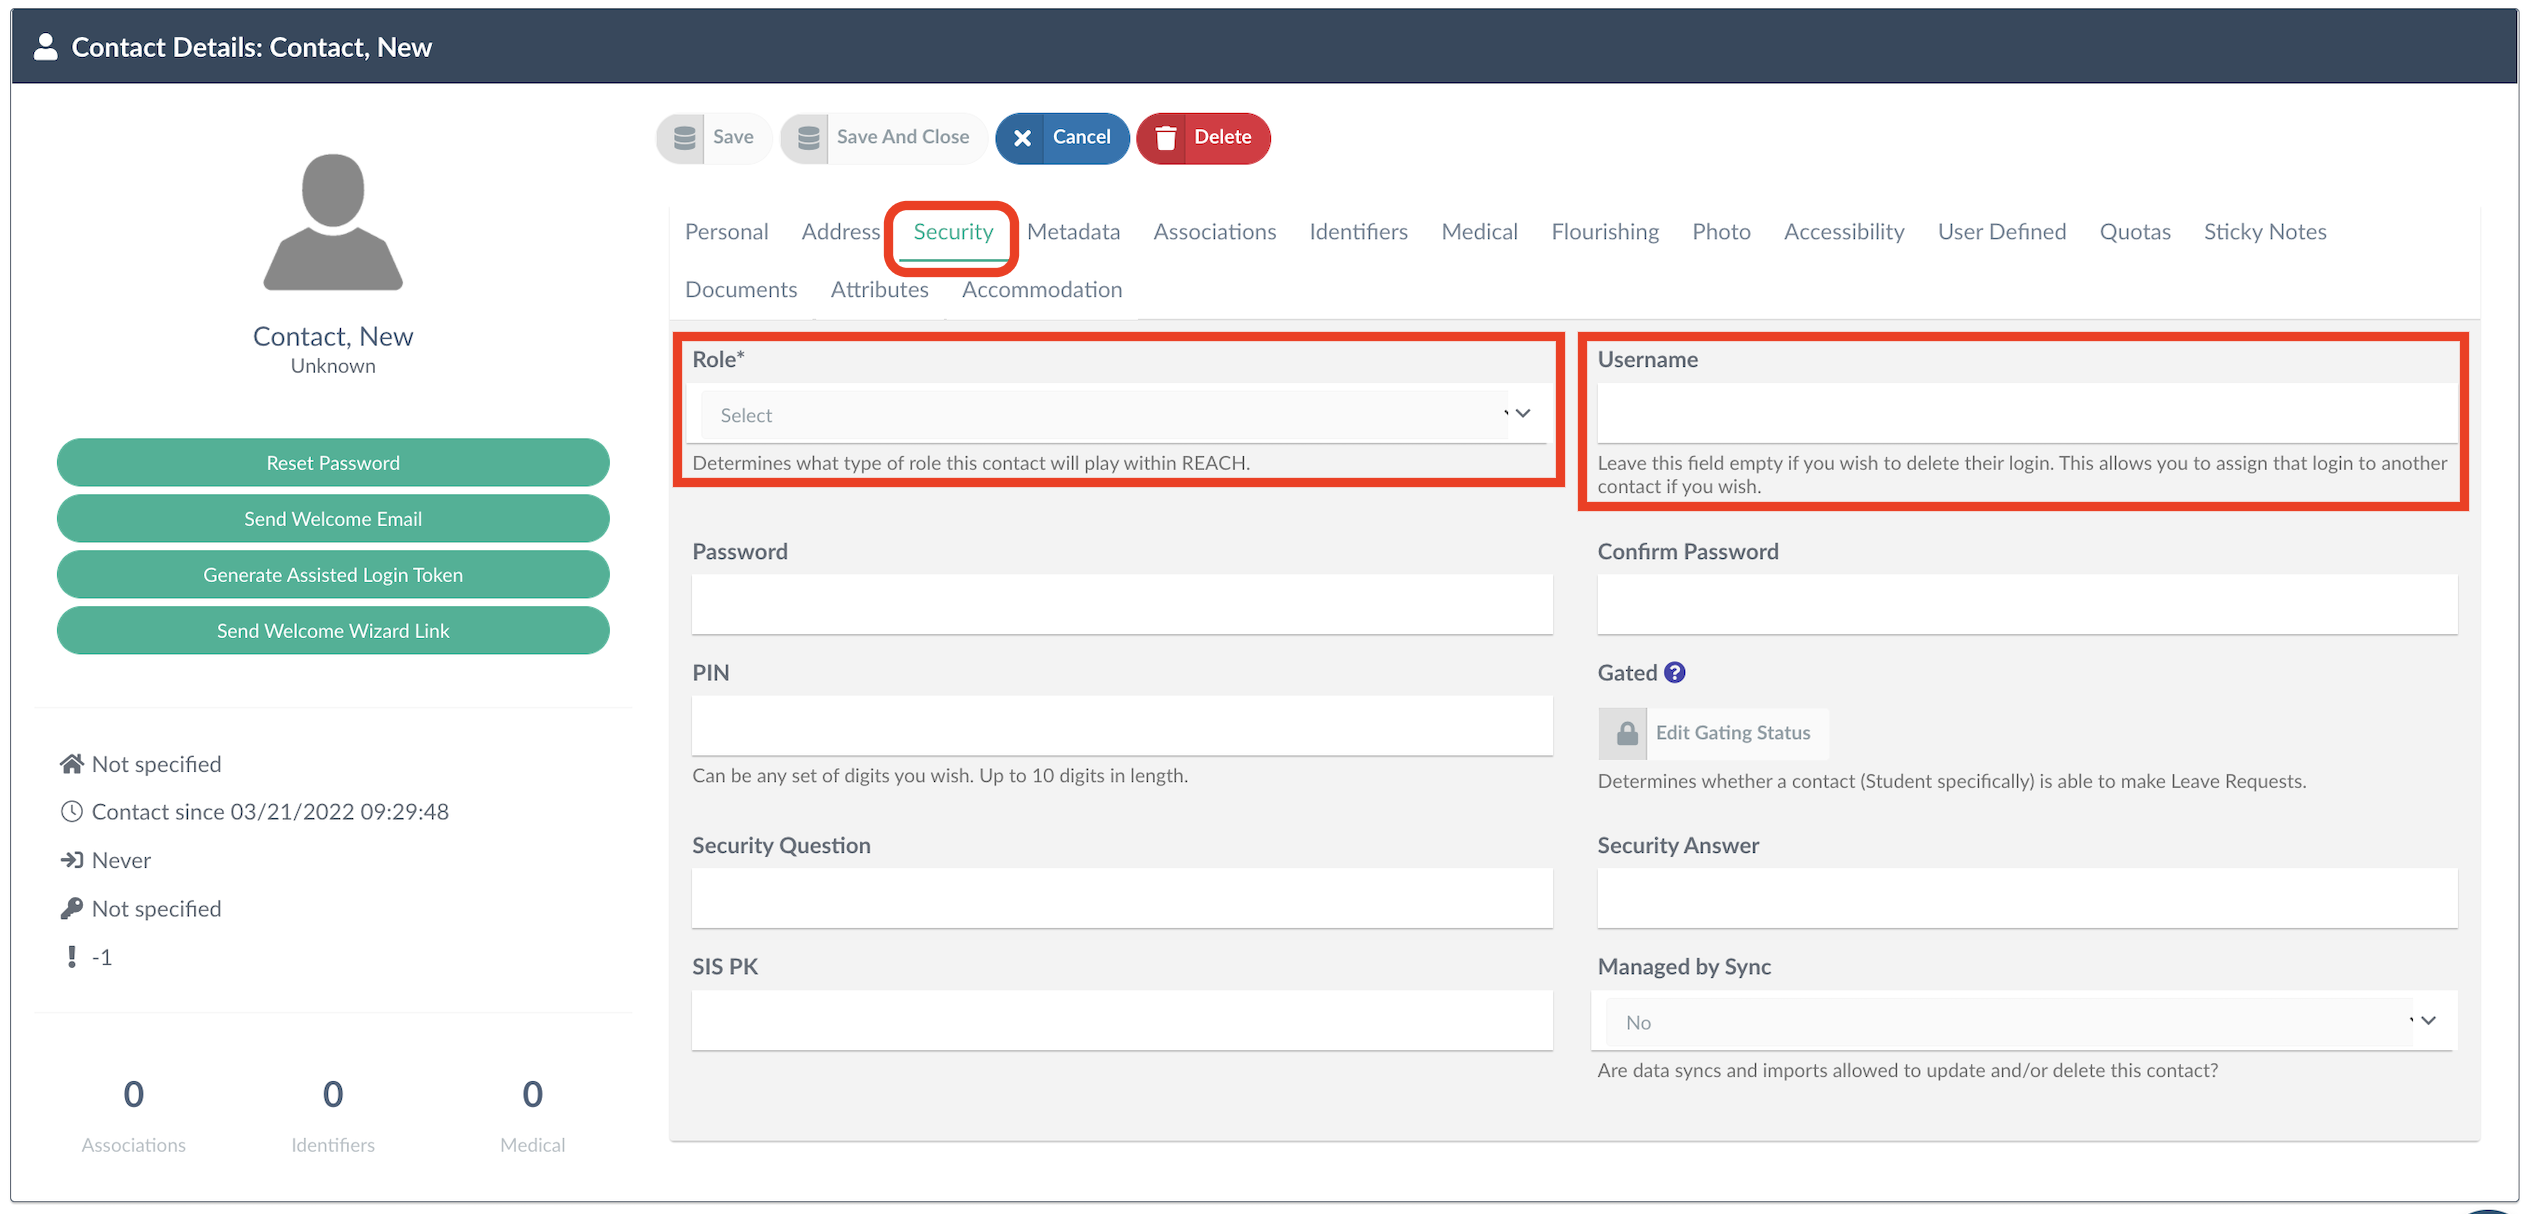Click the home icon beside Not specified
Screen dimensions: 2532x1214
(71, 764)
